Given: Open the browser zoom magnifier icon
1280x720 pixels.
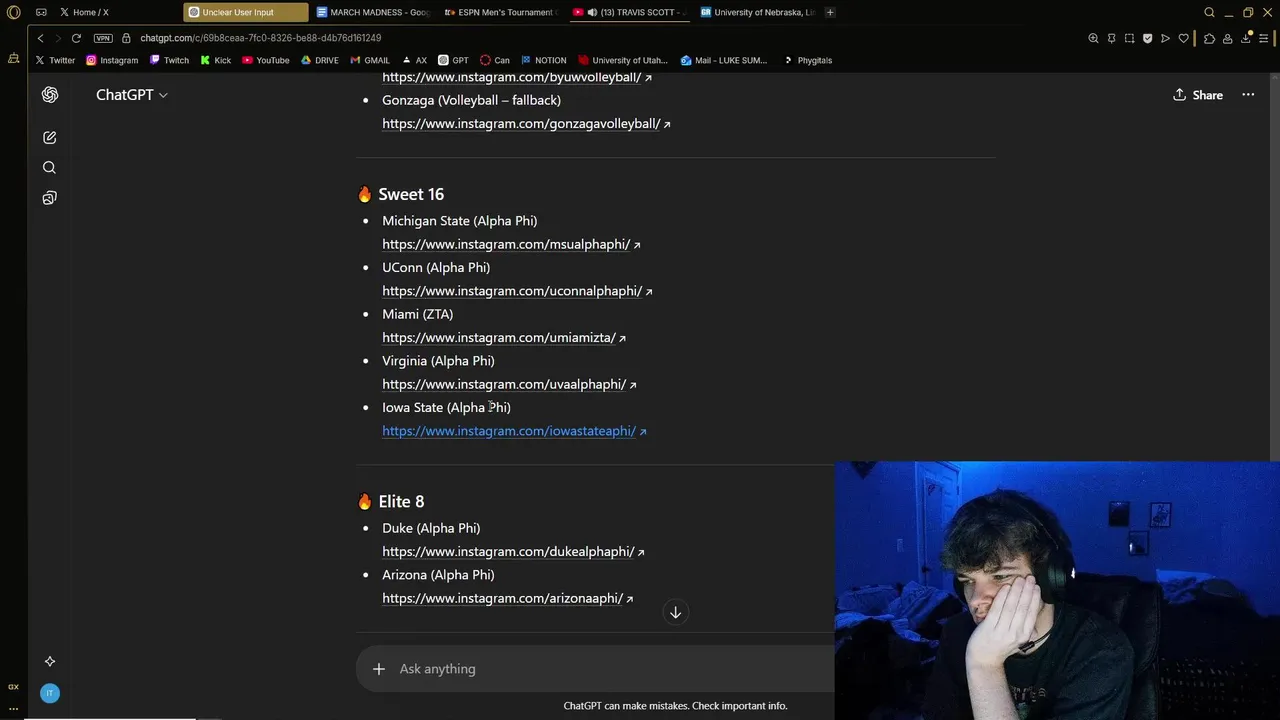Looking at the screenshot, I should [1093, 38].
